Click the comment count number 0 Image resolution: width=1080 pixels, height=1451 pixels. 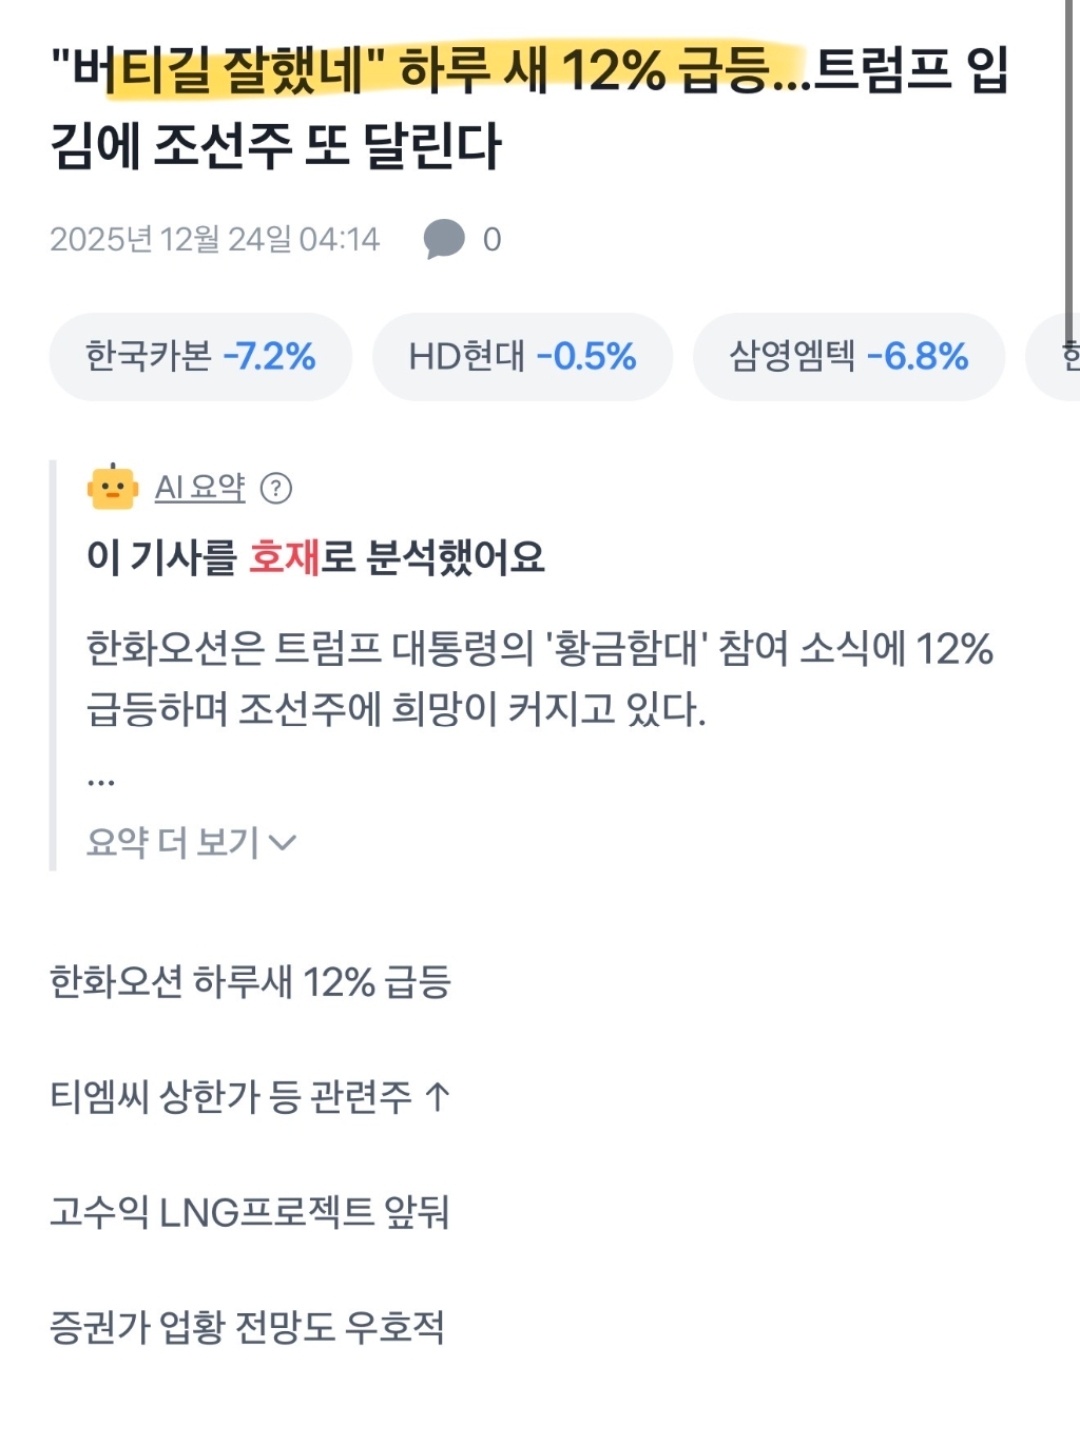[492, 240]
